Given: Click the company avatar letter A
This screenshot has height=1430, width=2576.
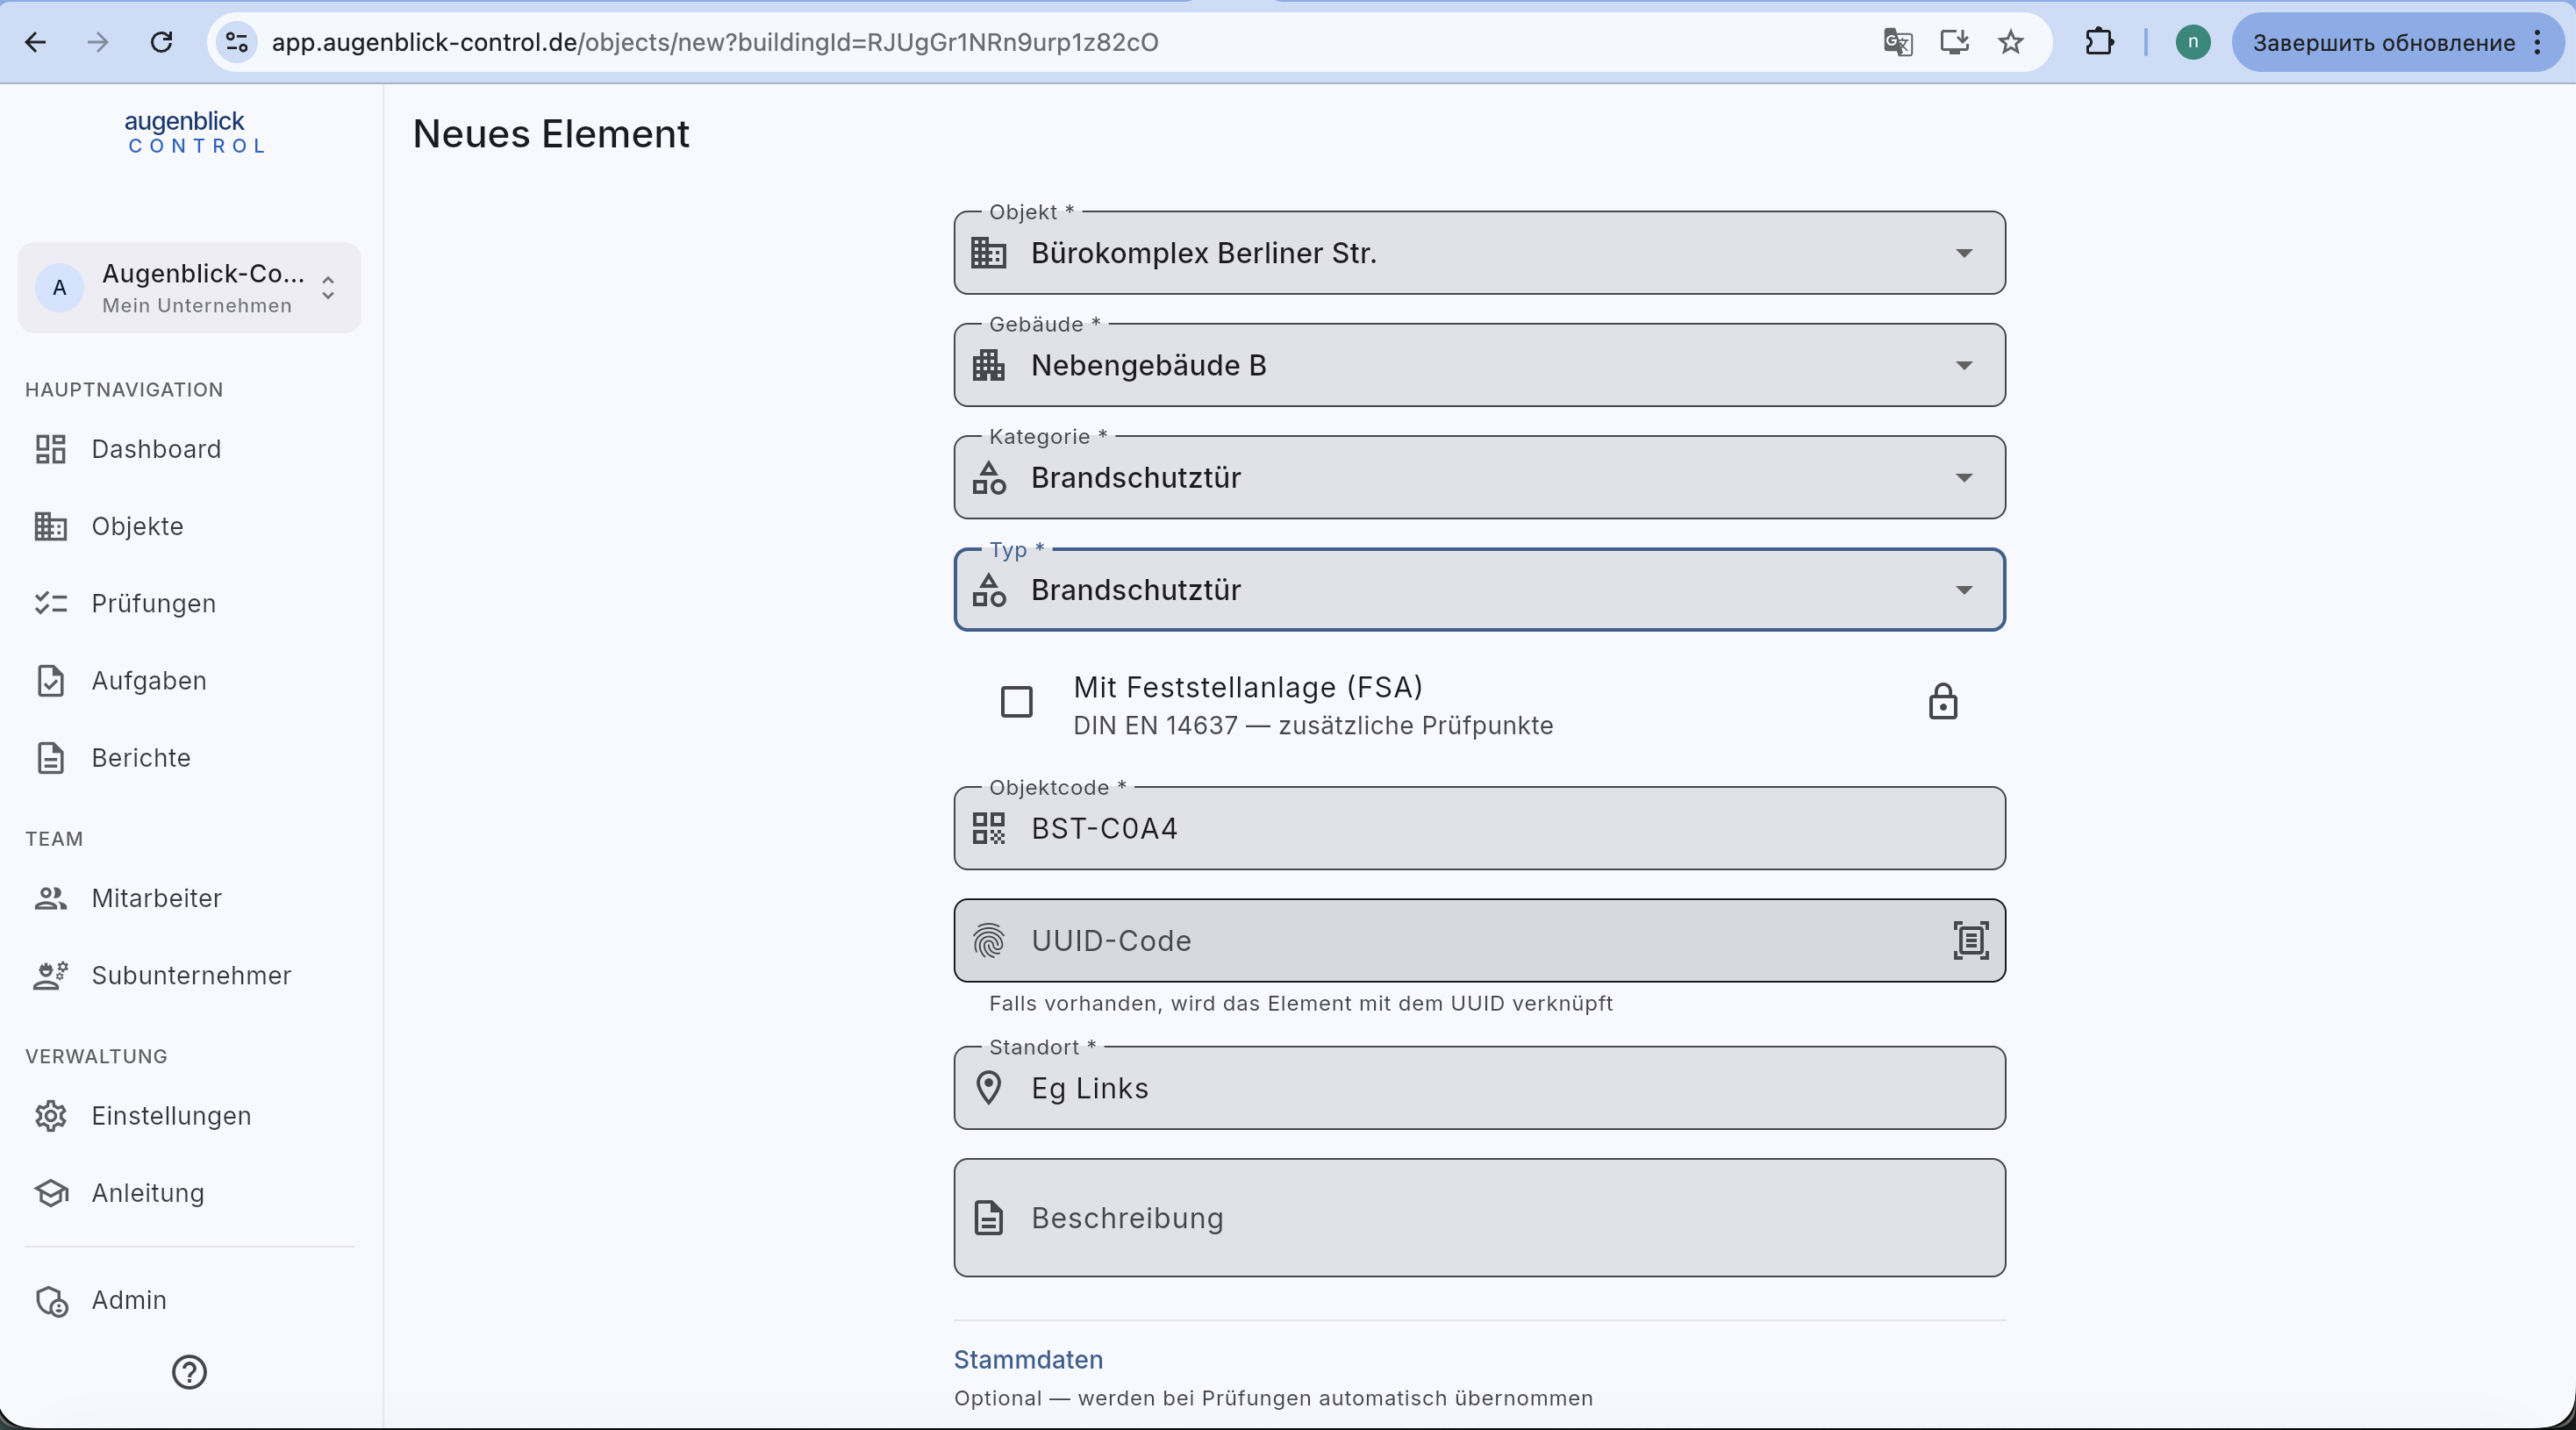Looking at the screenshot, I should [60, 288].
